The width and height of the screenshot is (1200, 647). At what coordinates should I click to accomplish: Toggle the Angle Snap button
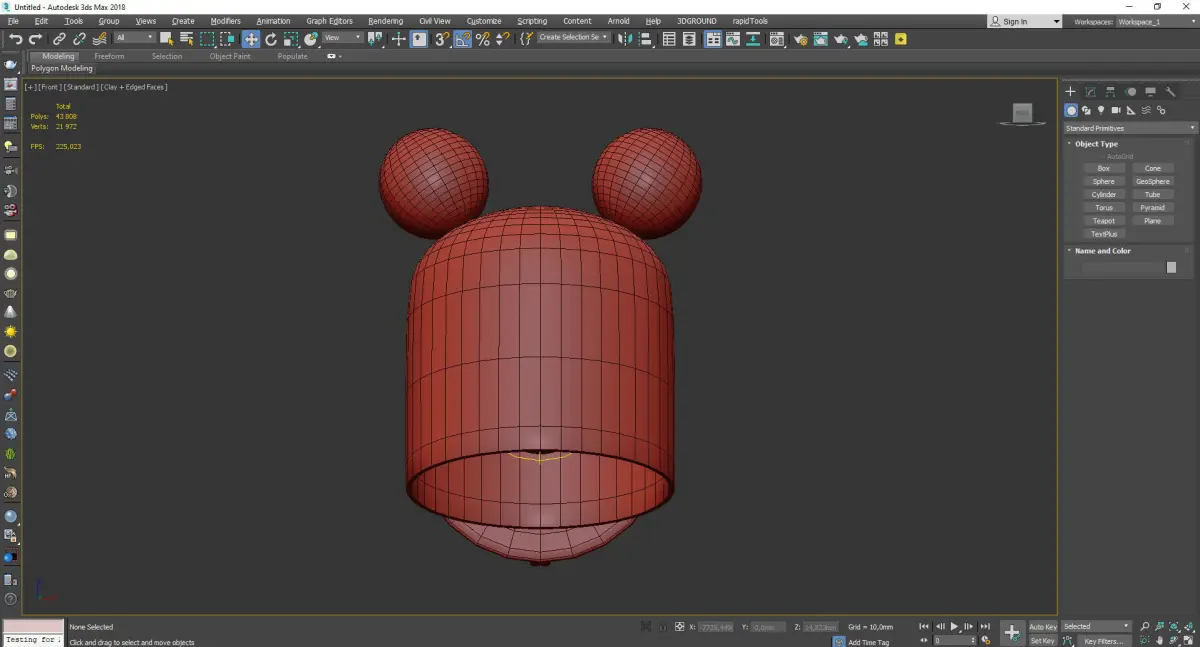coord(463,39)
